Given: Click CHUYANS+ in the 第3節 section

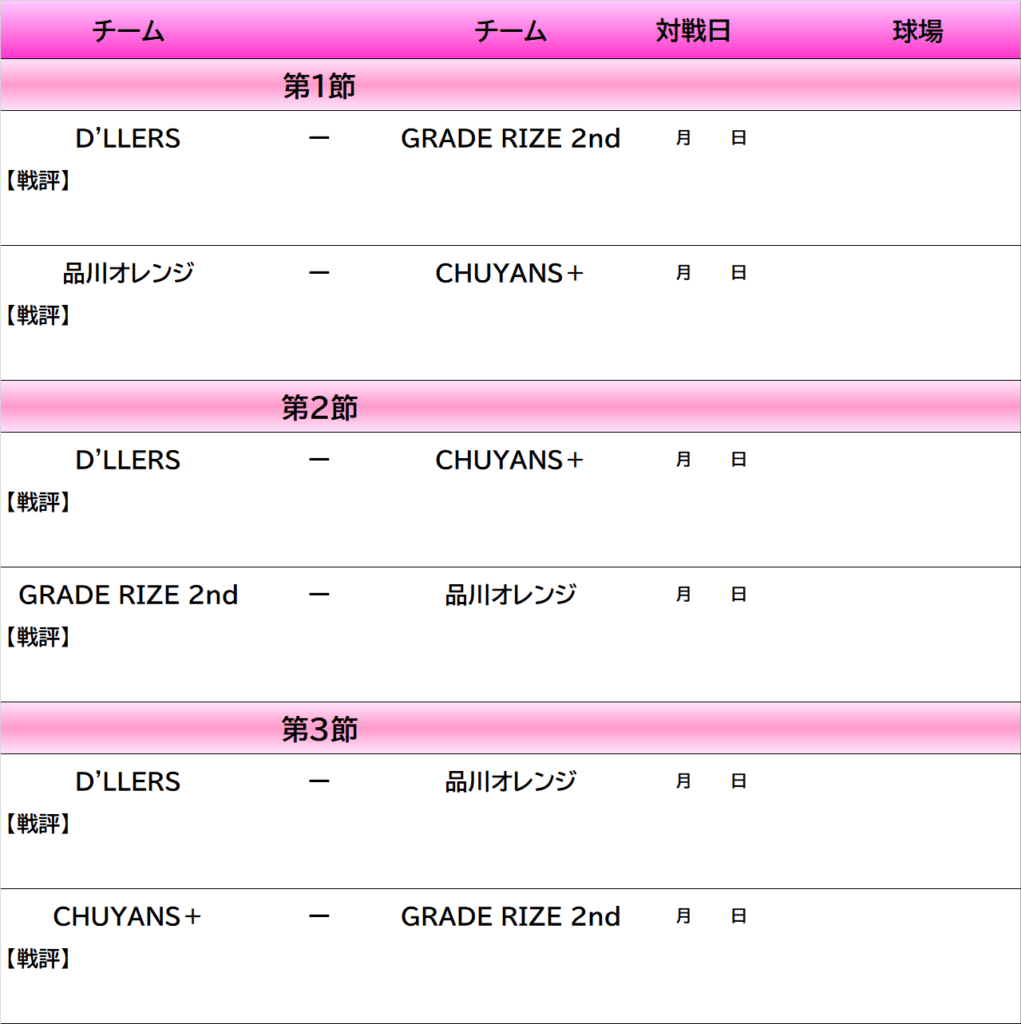Looking at the screenshot, I should pyautogui.click(x=128, y=916).
